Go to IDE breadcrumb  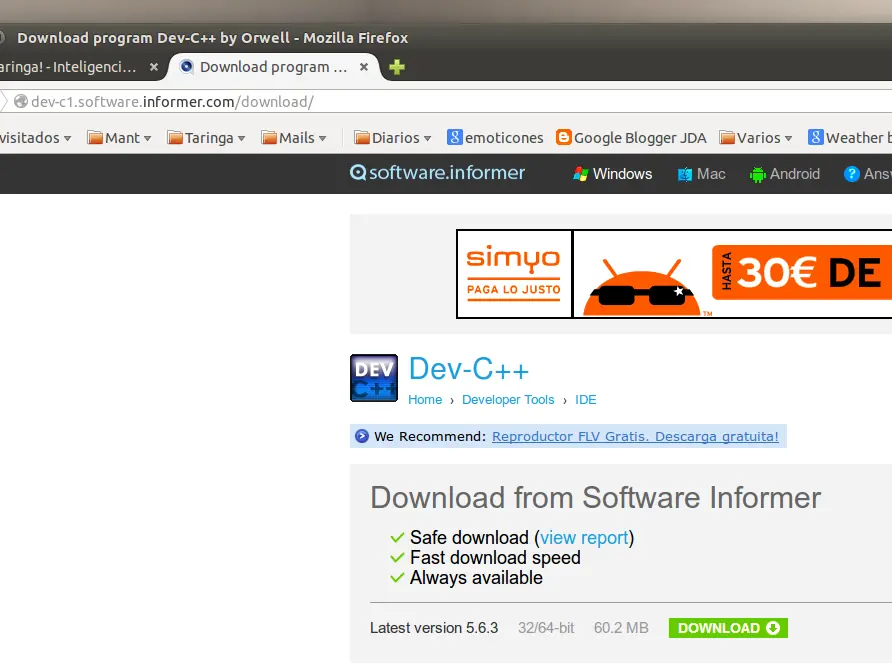click(x=585, y=399)
